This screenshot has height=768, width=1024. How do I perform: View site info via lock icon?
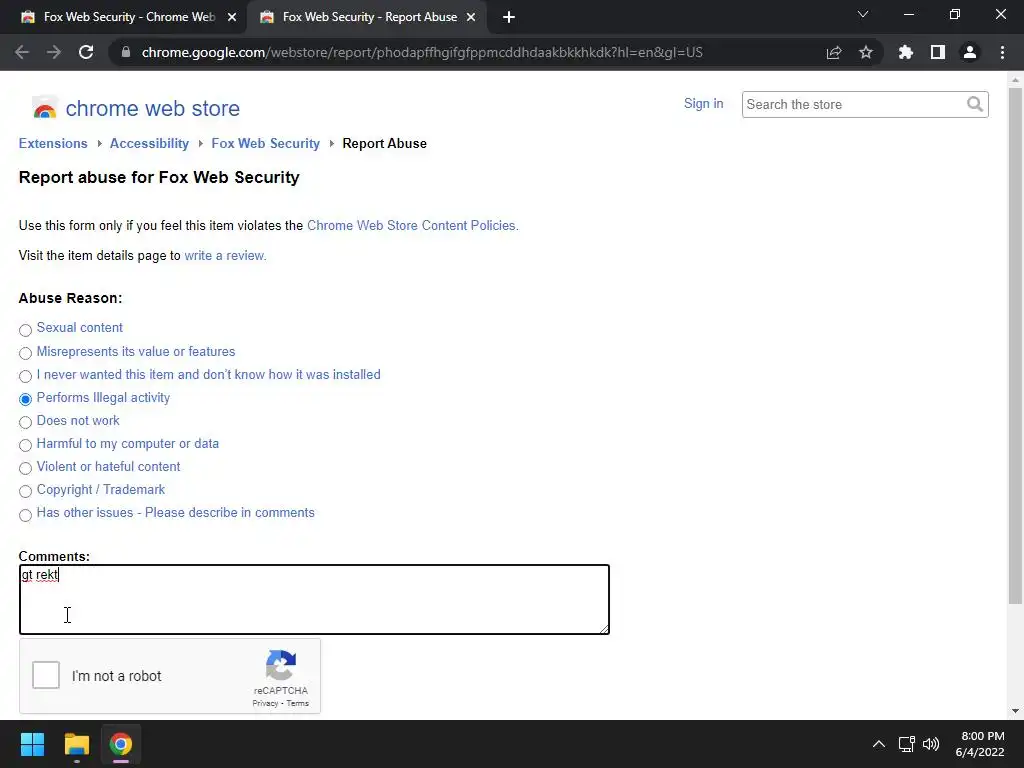point(126,52)
